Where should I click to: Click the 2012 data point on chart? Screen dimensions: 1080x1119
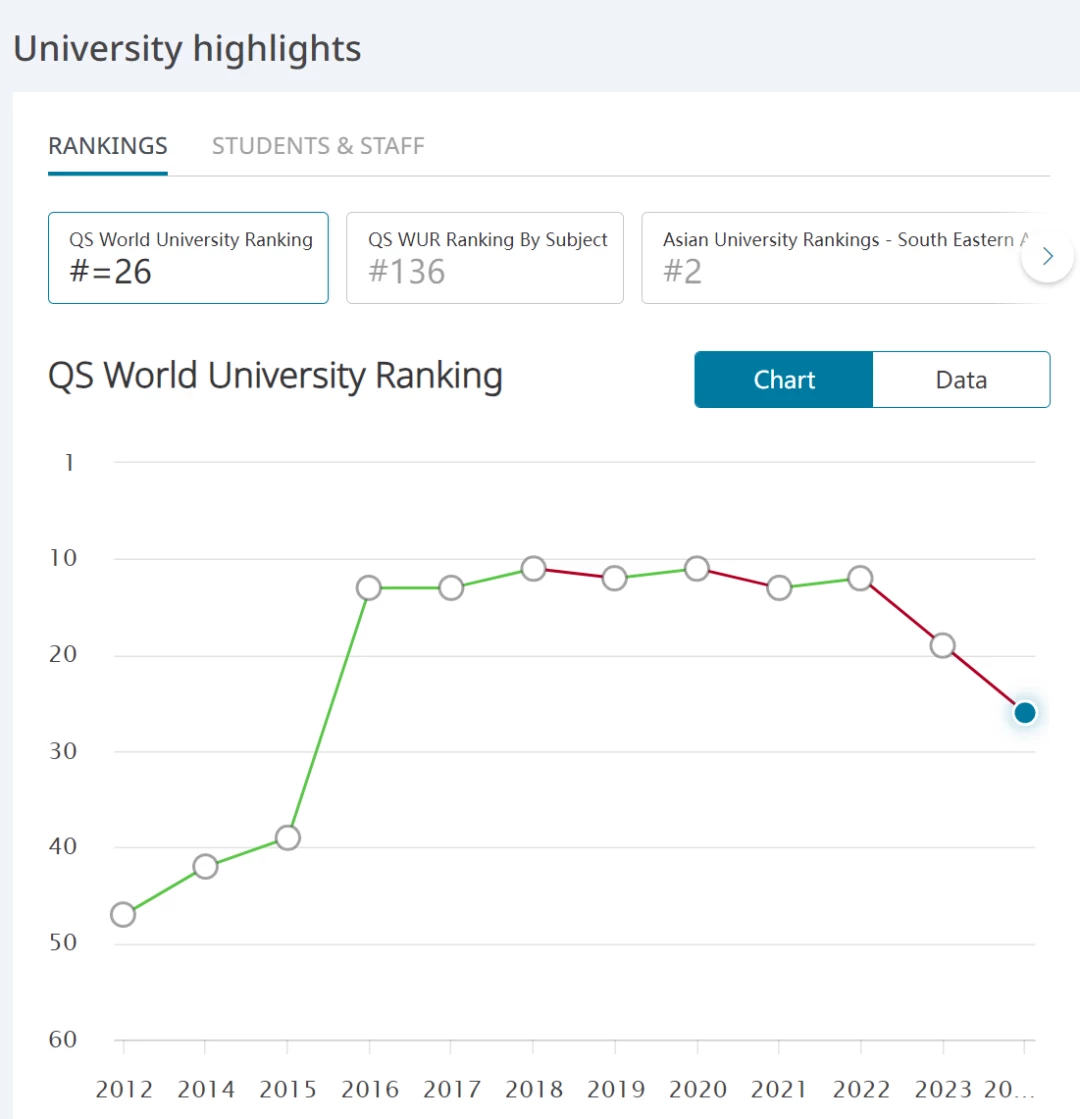[x=123, y=914]
